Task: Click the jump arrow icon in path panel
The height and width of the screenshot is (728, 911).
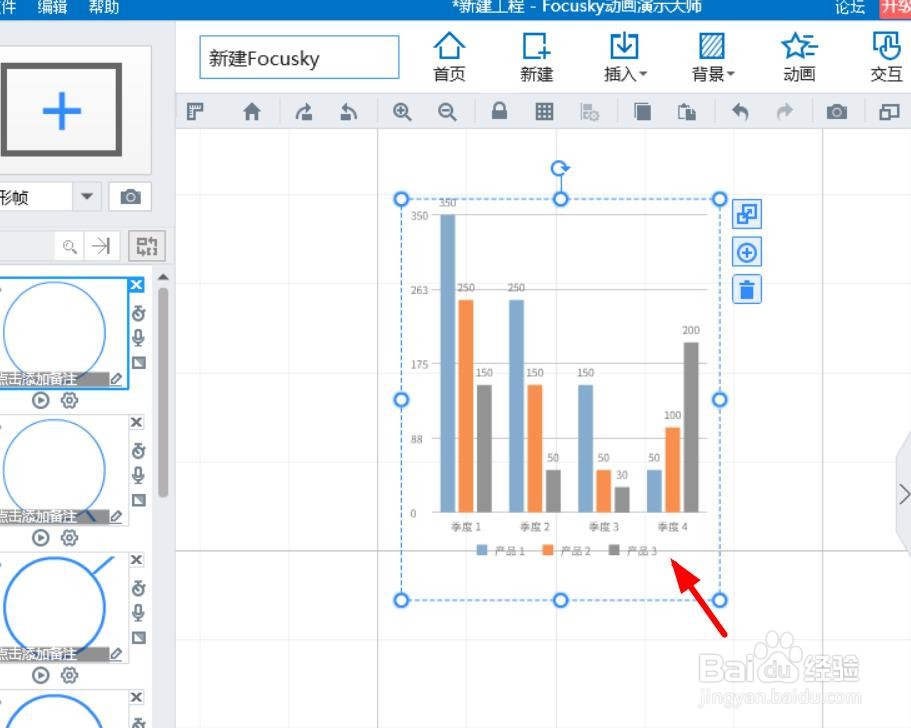Action: 101,246
